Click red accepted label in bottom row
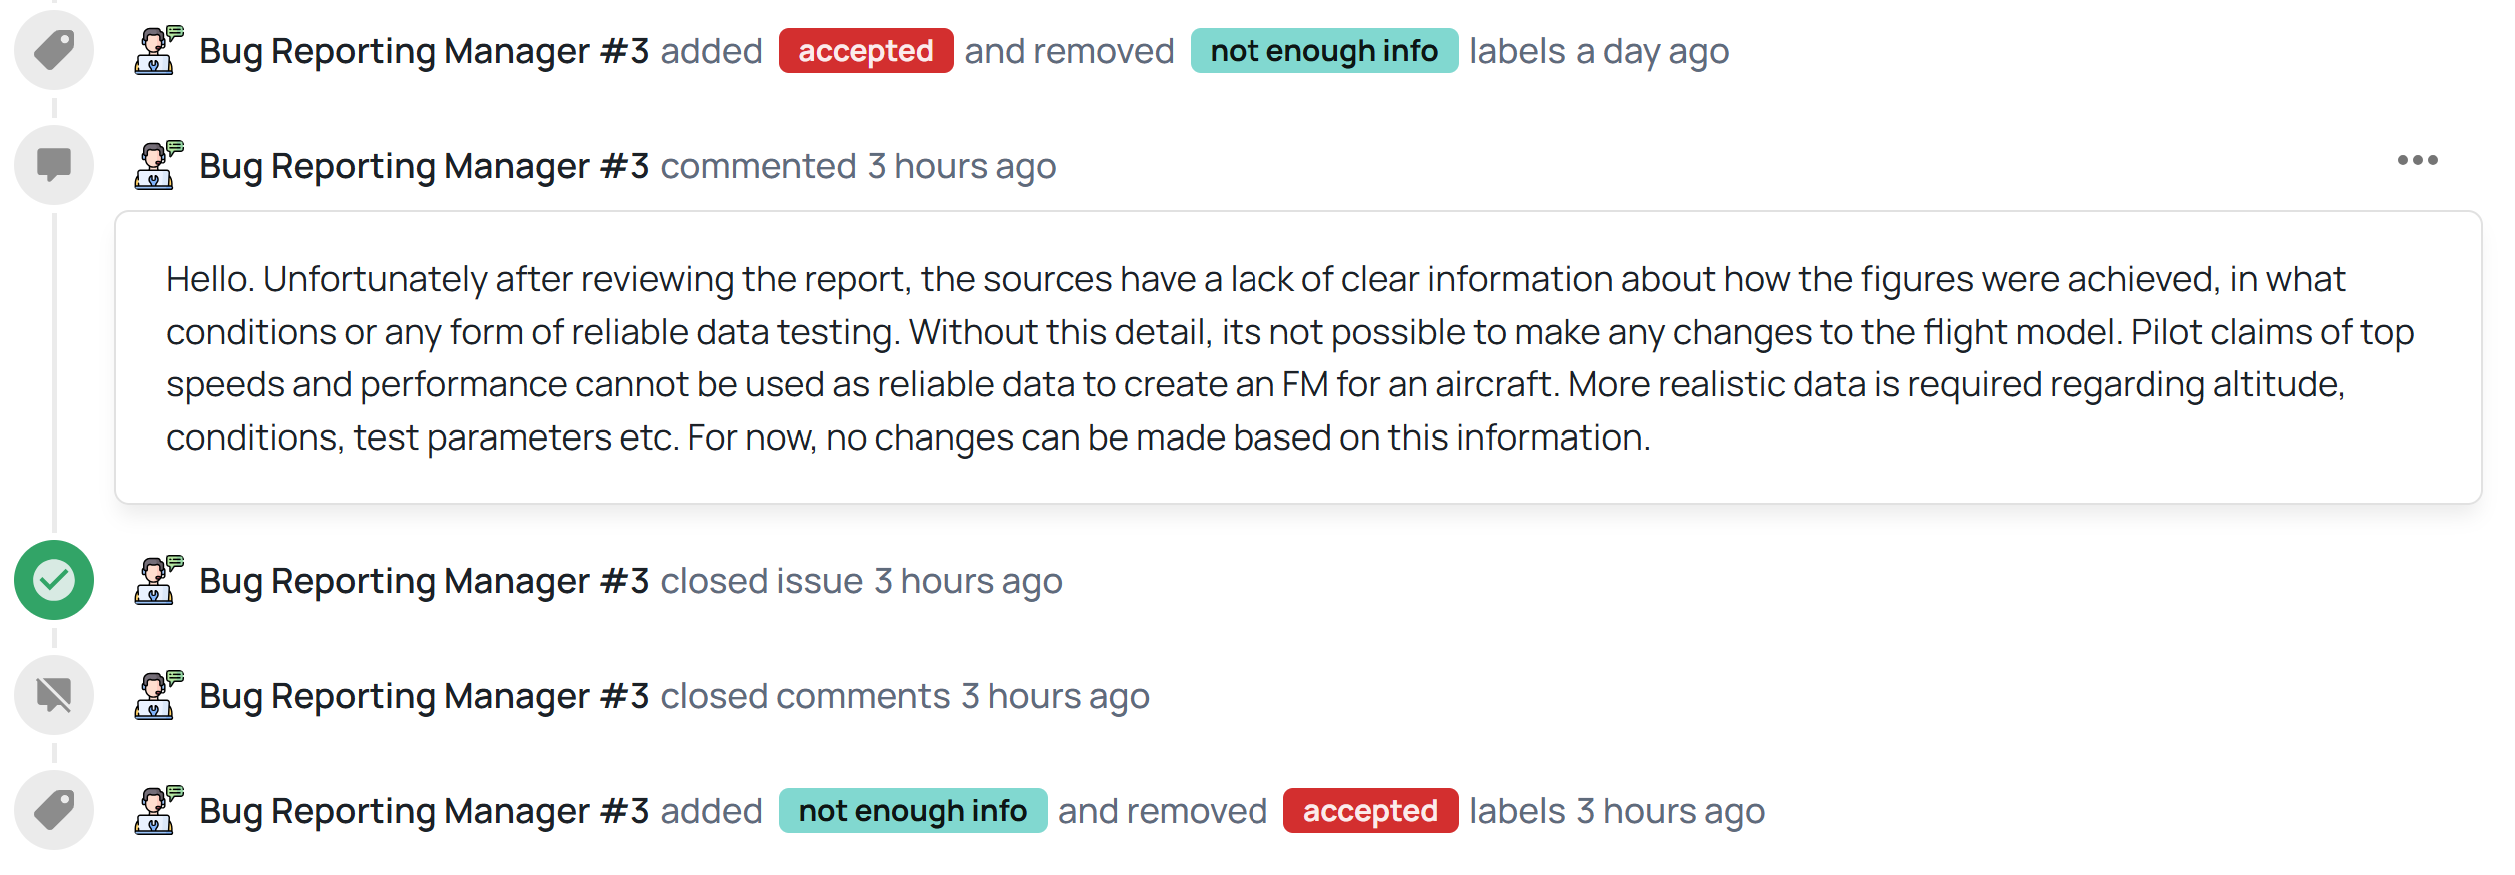This screenshot has width=2515, height=875. coord(1369,811)
